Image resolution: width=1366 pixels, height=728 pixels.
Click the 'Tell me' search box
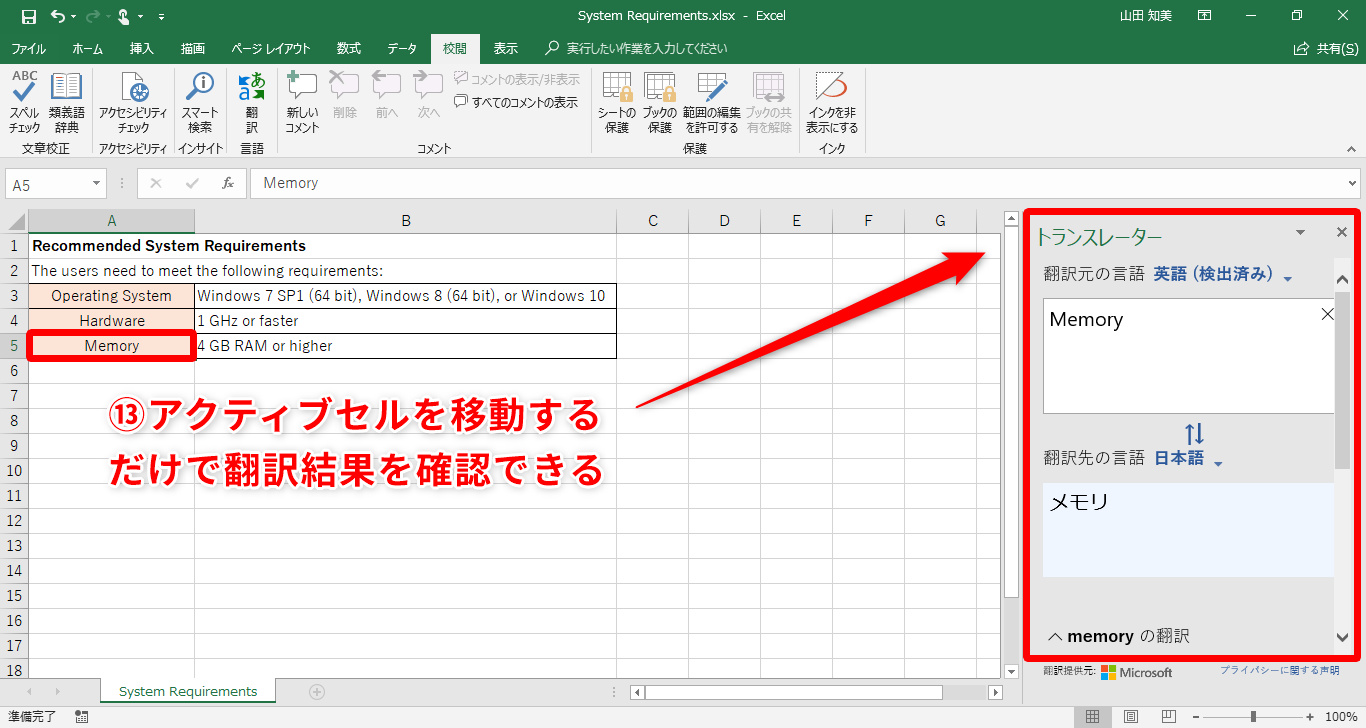click(x=636, y=48)
